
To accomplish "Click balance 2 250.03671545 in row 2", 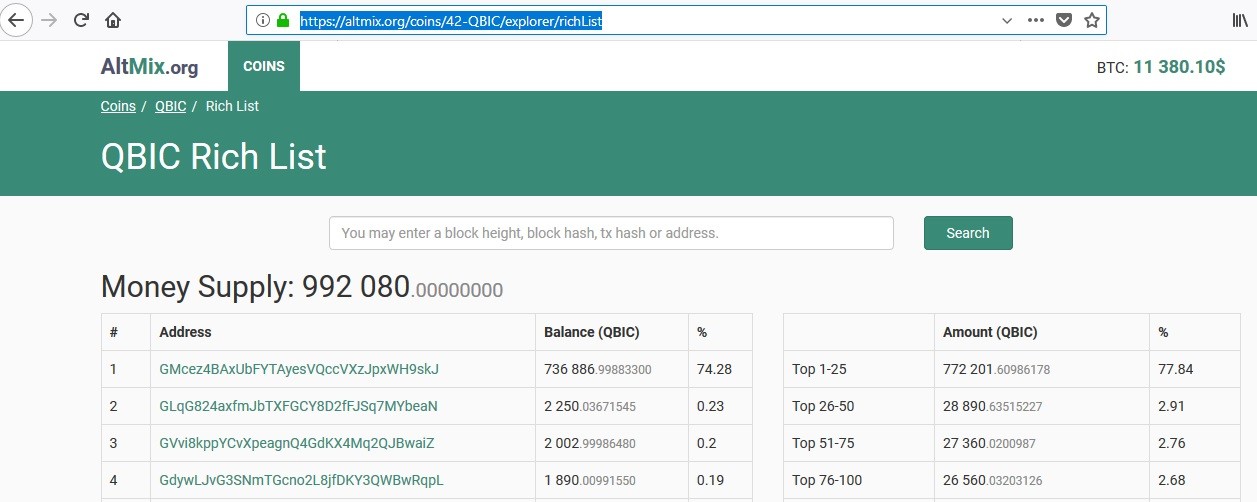I will coord(590,406).
